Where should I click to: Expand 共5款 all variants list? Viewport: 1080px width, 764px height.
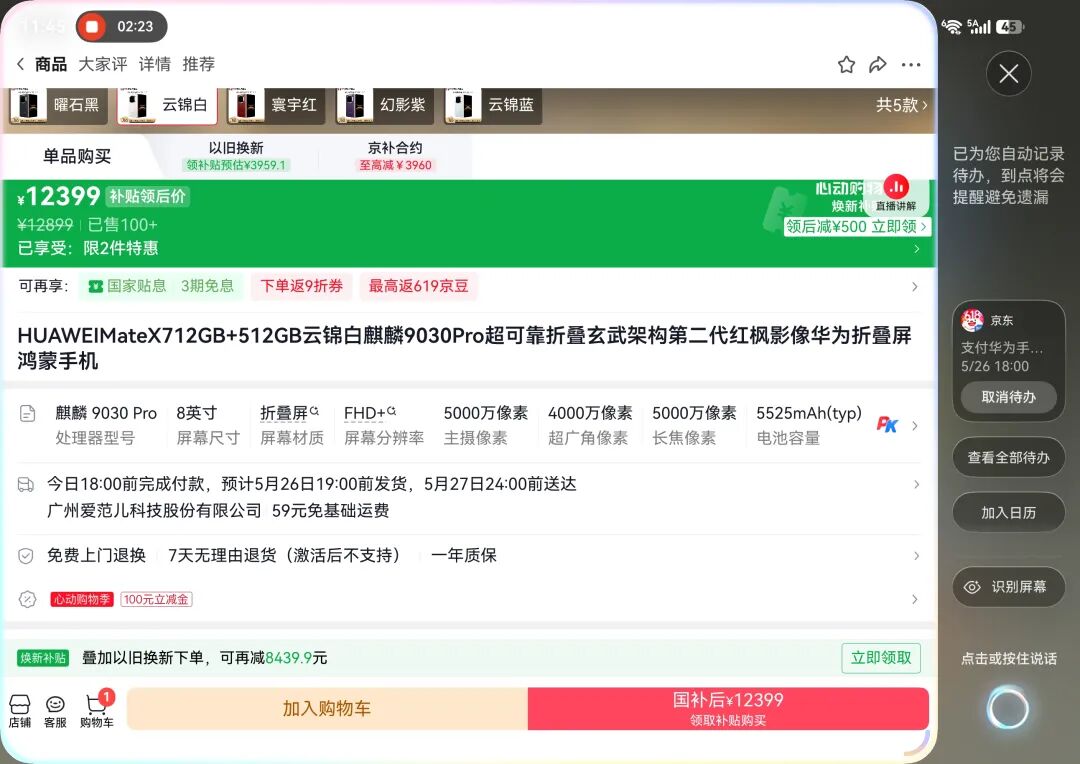click(902, 105)
